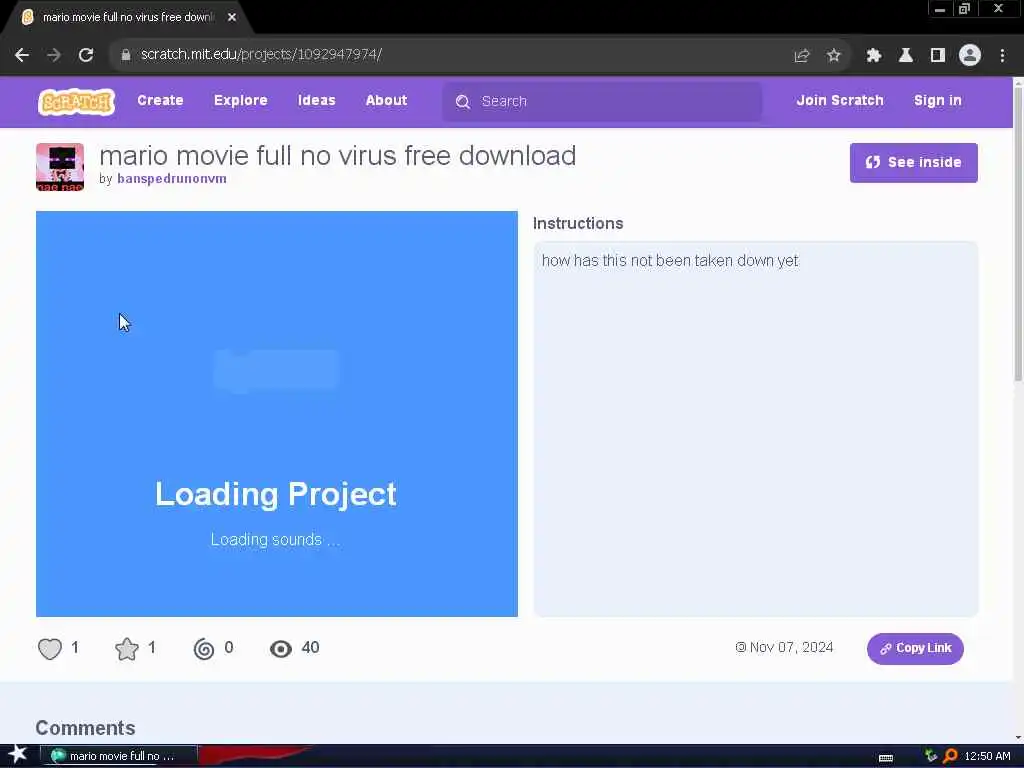This screenshot has width=1024, height=768.
Task: Open the extensions puzzle icon
Action: [x=874, y=56]
